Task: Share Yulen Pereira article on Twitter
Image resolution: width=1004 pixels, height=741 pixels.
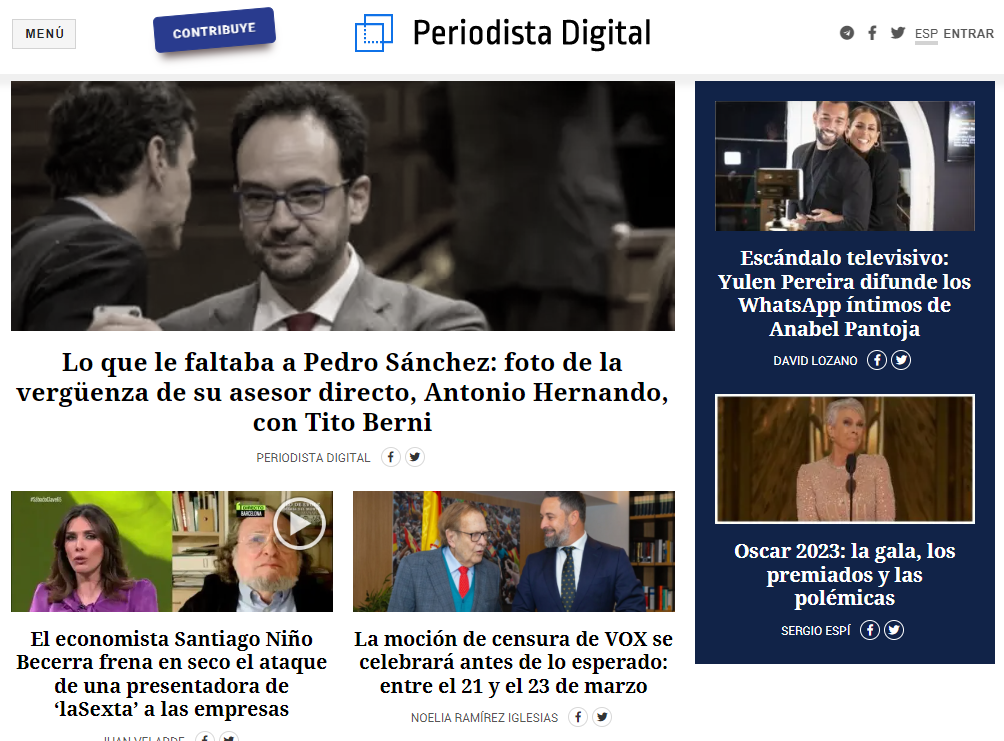Action: coord(901,360)
